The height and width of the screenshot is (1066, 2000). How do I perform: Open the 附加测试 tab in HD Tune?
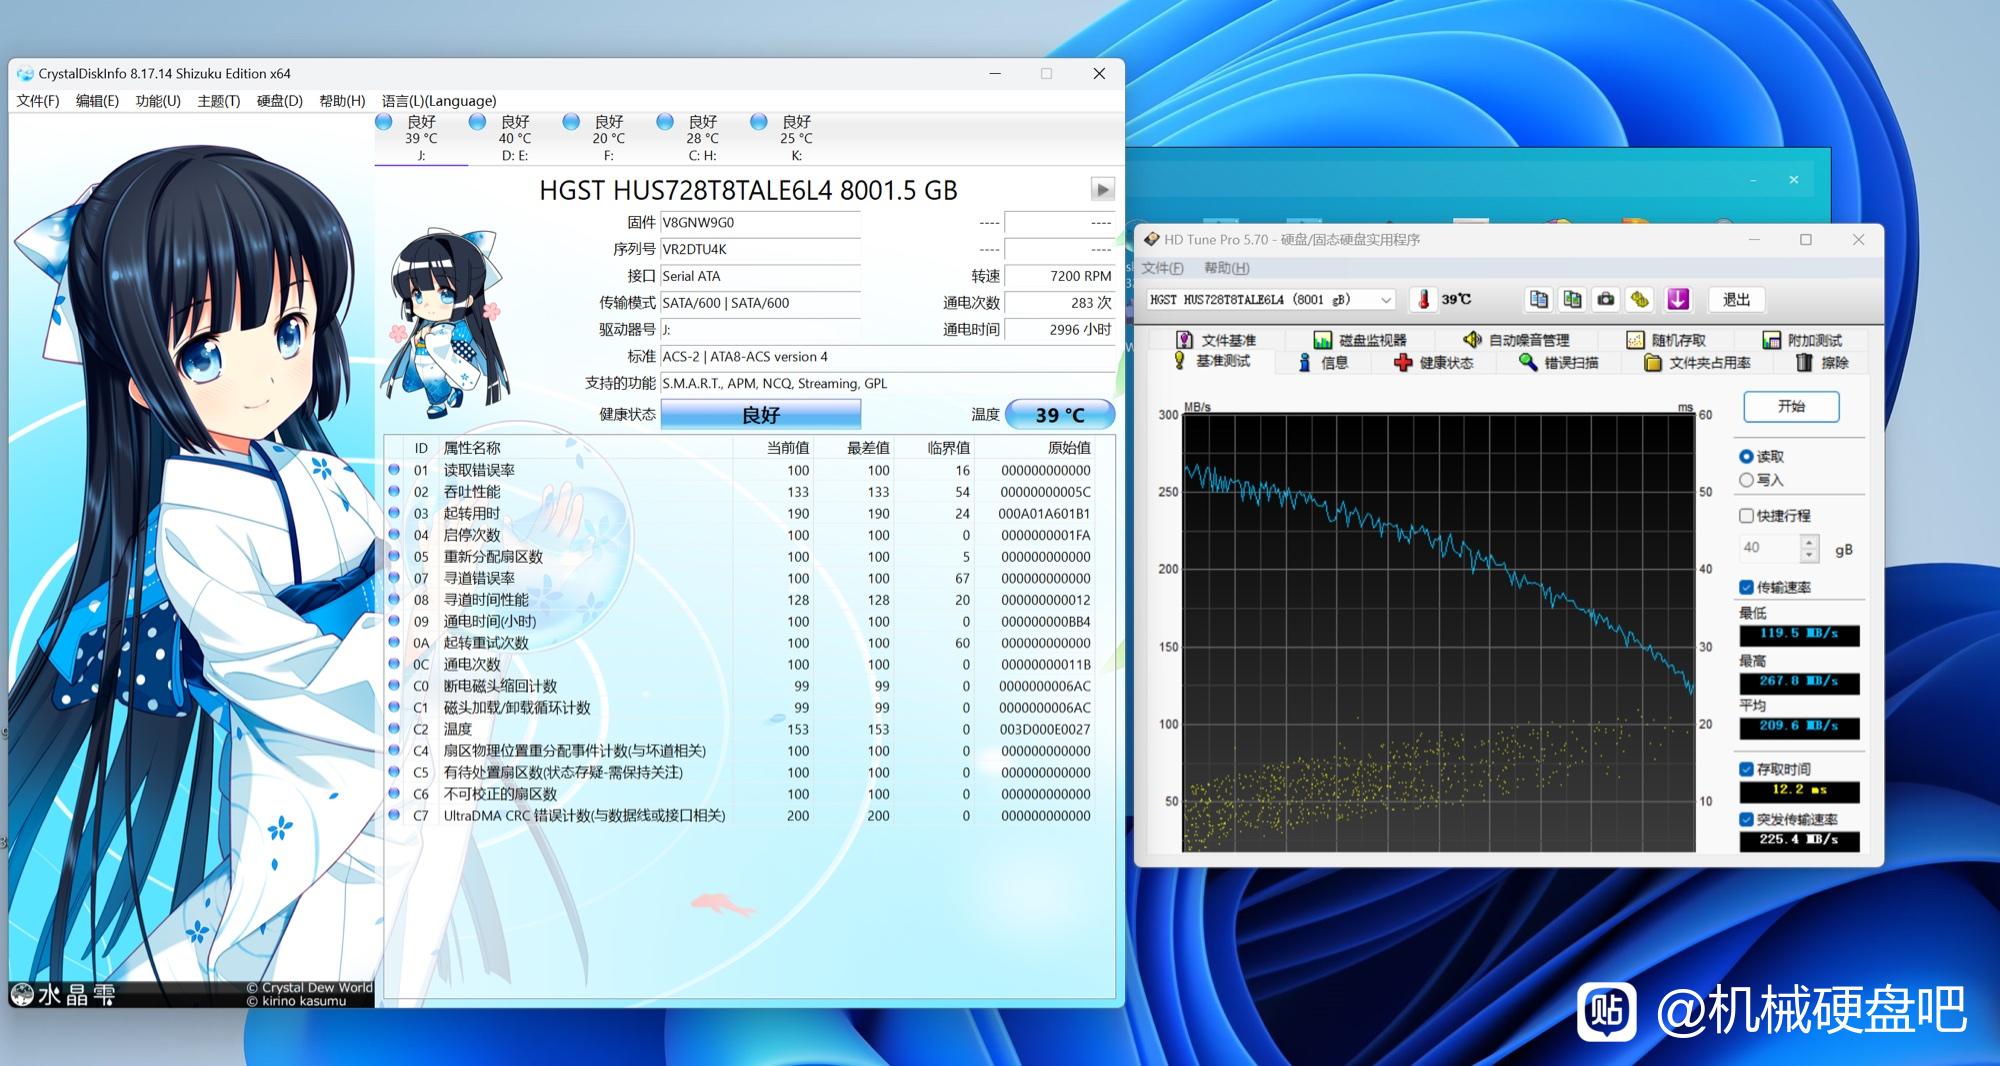coord(1802,340)
